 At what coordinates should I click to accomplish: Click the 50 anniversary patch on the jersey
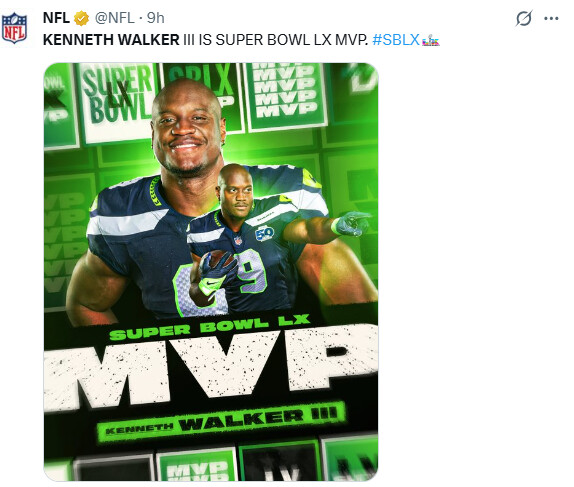point(264,234)
